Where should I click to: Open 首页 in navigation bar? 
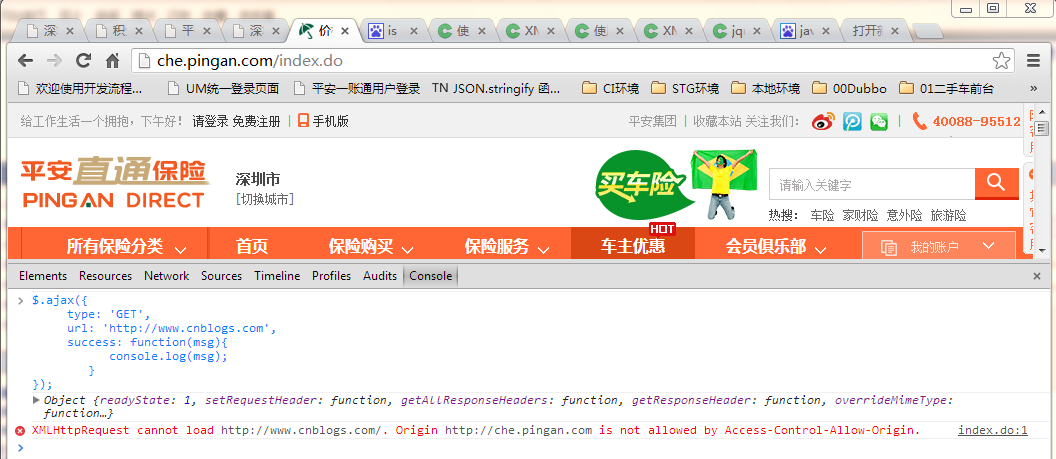pos(252,246)
